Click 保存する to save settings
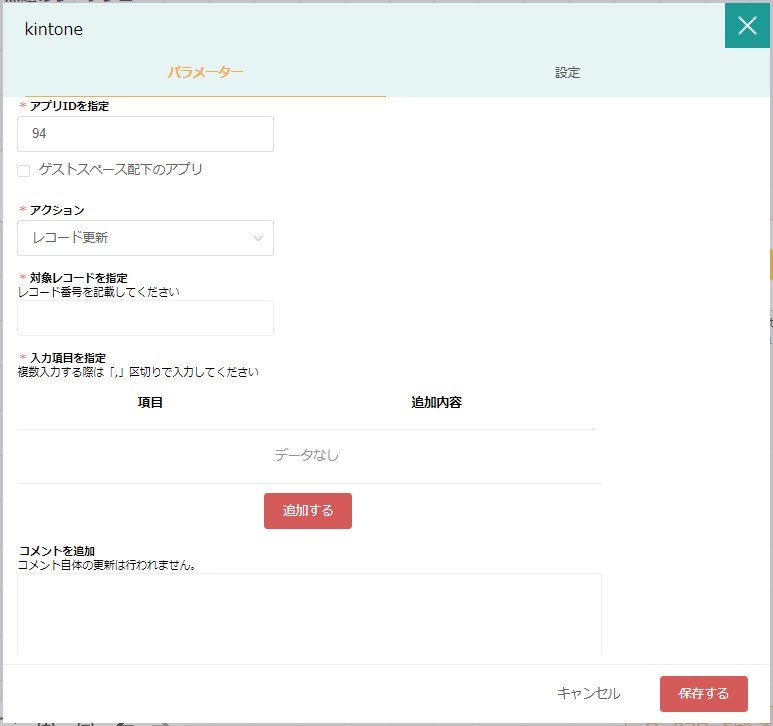 (703, 693)
